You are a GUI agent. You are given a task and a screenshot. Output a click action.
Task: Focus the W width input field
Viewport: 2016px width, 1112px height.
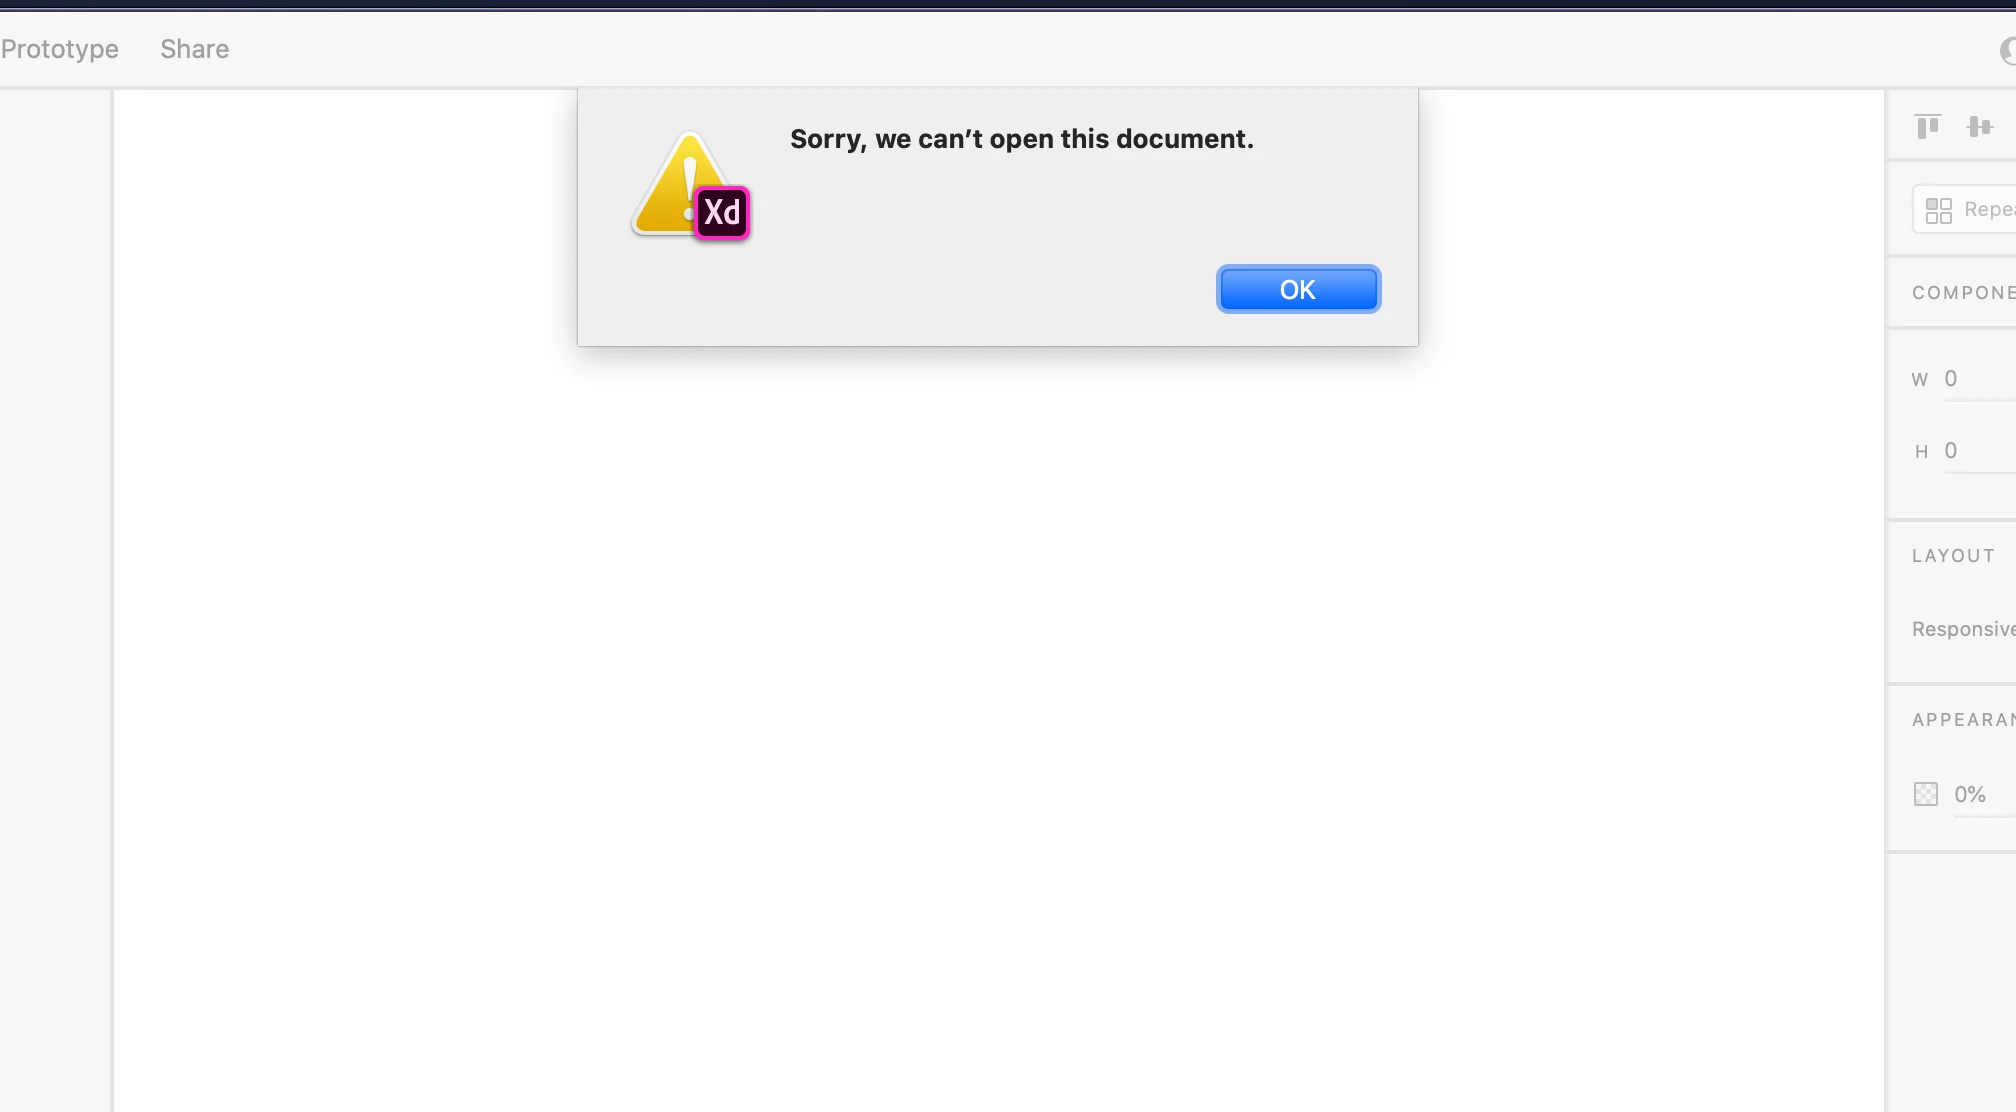(x=1979, y=379)
